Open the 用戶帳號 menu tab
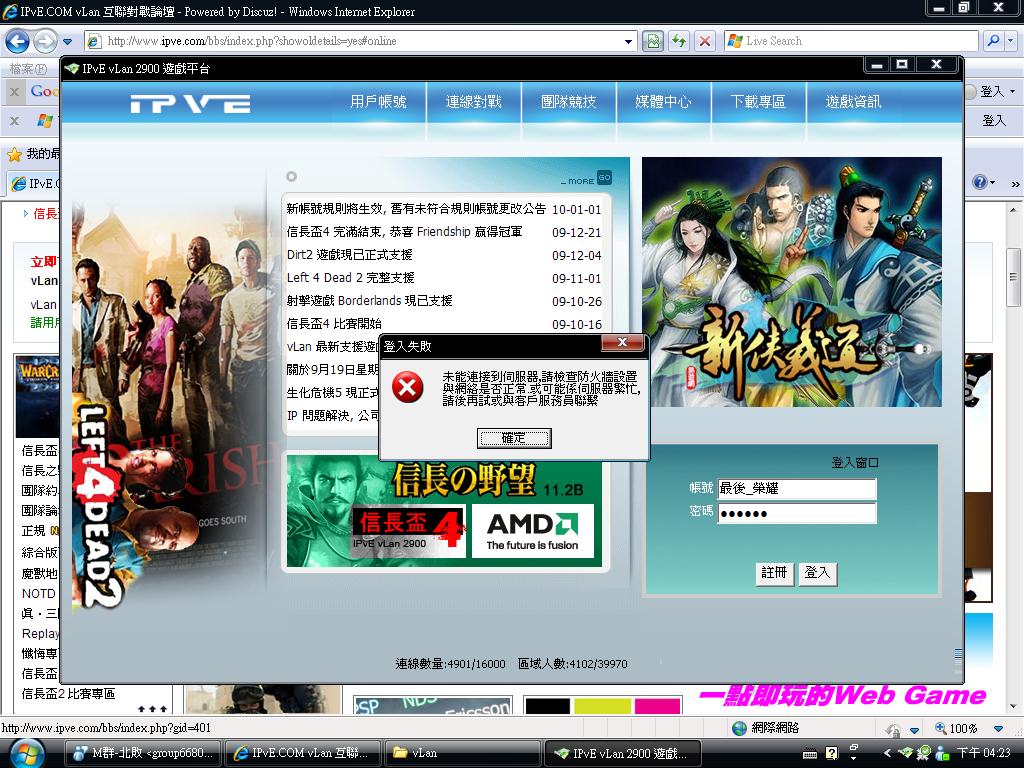The width and height of the screenshot is (1024, 768). [378, 101]
